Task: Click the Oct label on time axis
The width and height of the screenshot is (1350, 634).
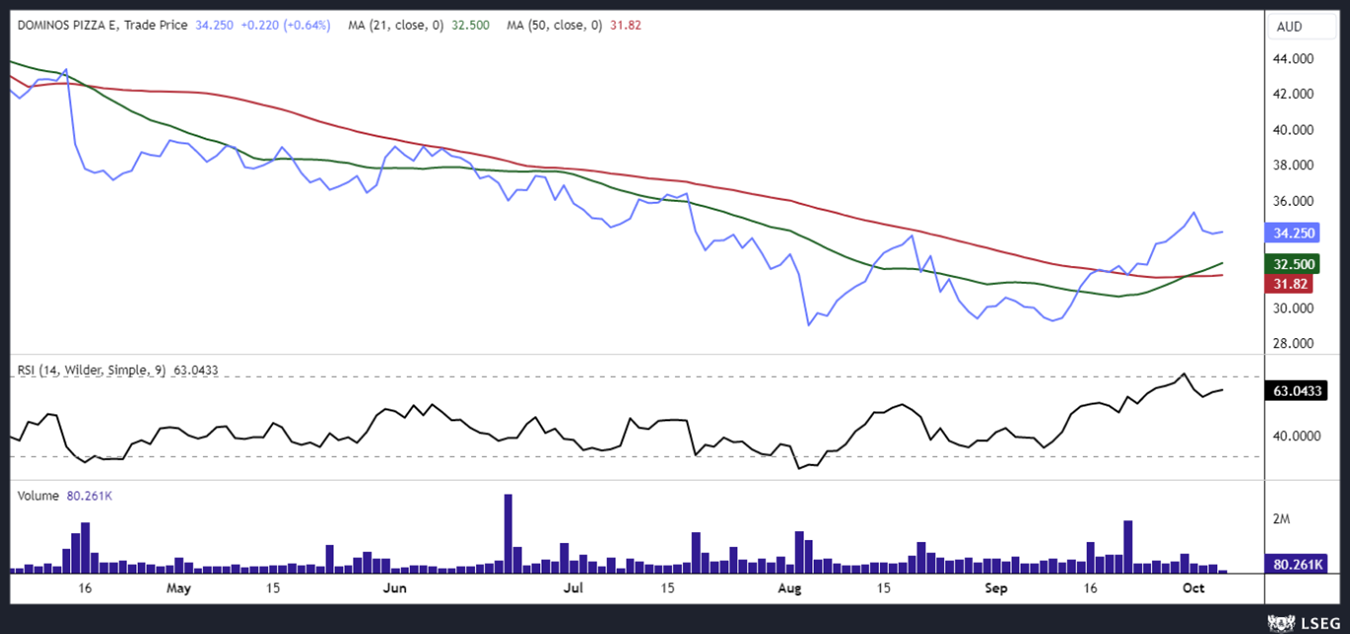Action: [x=1195, y=588]
